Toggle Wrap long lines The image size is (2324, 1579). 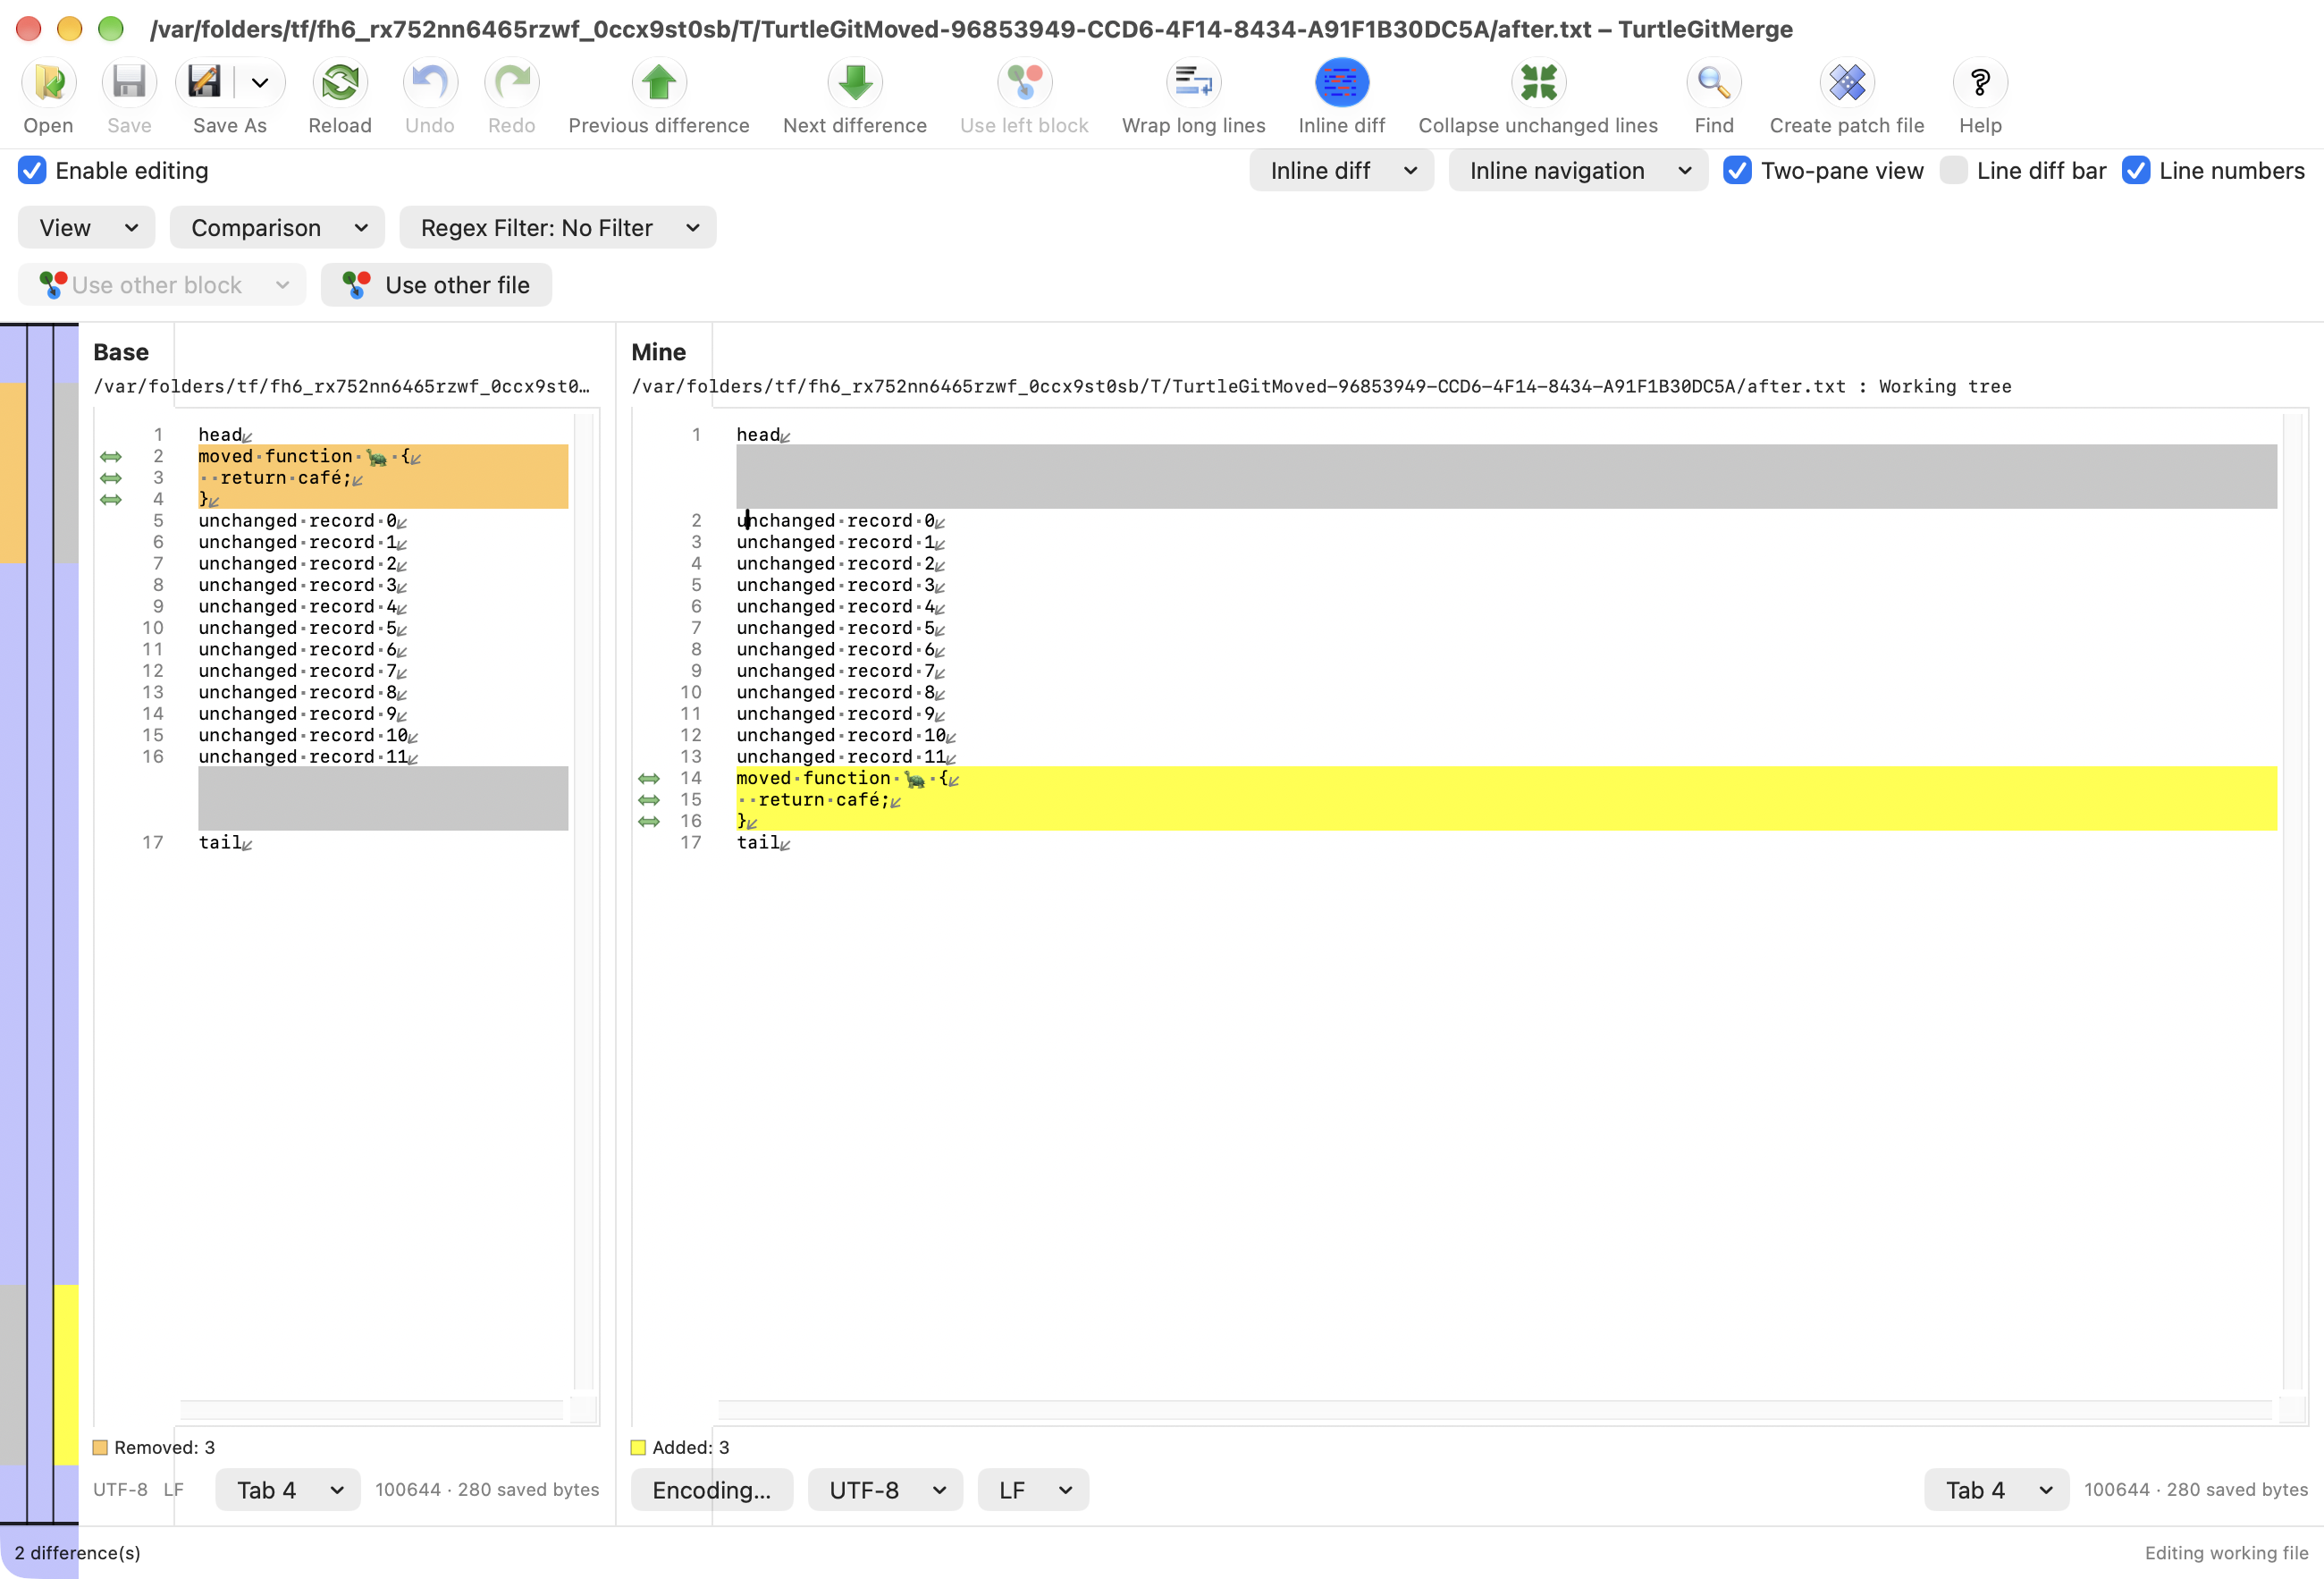coord(1193,83)
